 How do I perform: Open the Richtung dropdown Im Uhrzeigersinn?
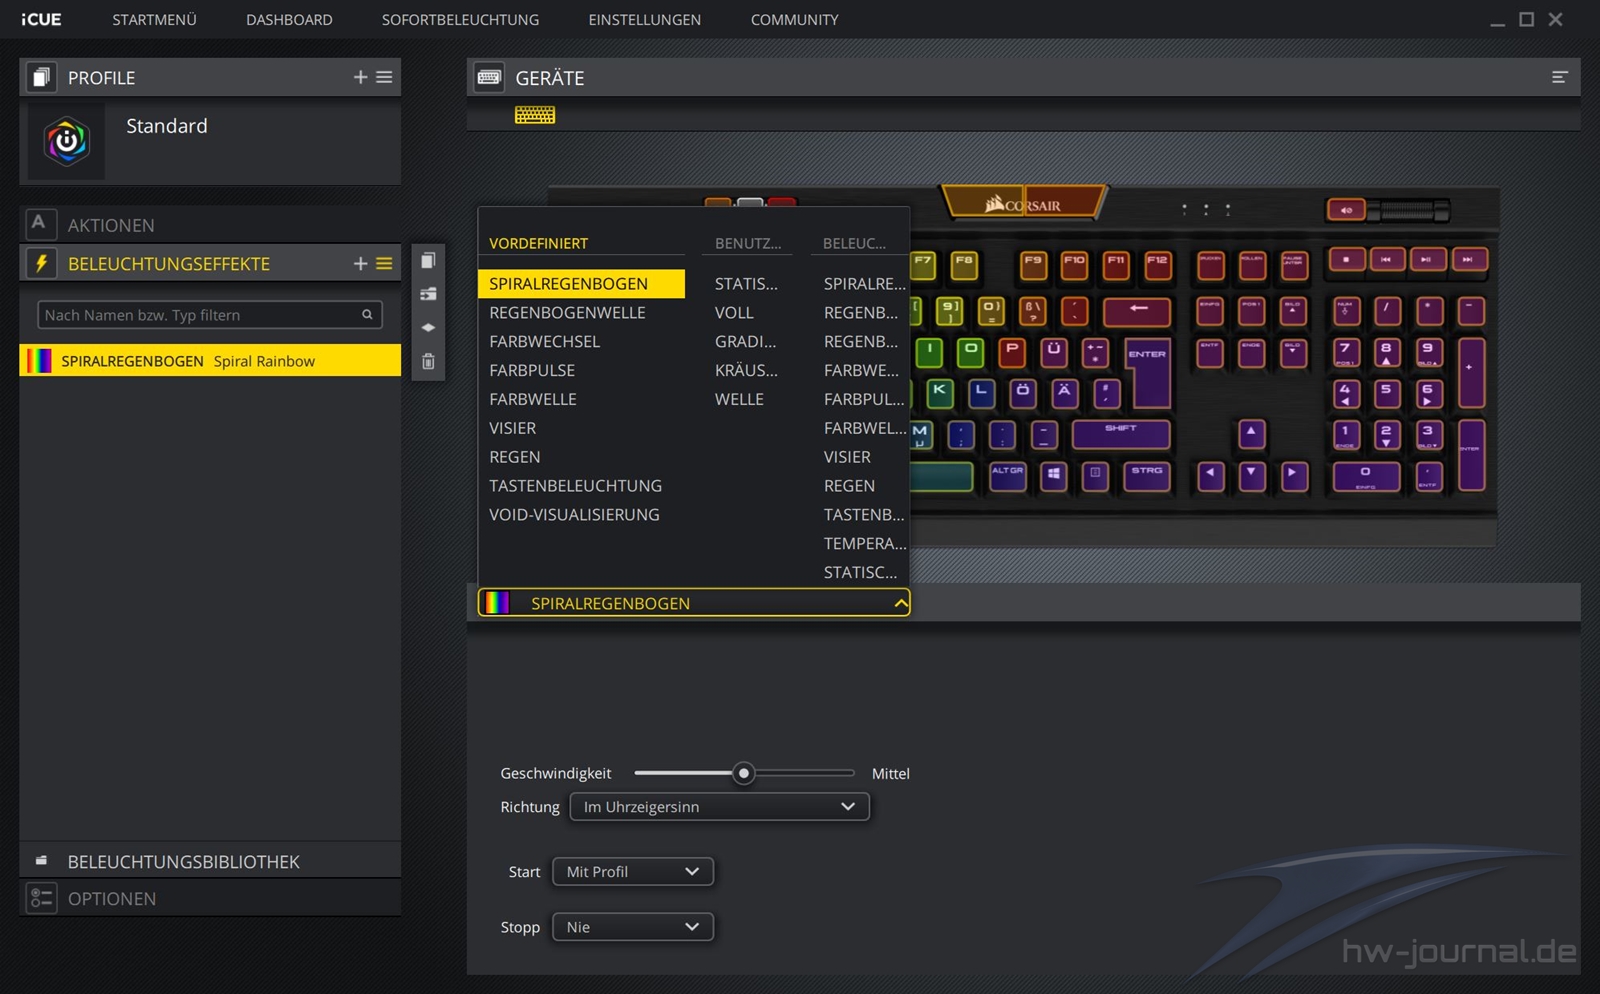tap(719, 806)
